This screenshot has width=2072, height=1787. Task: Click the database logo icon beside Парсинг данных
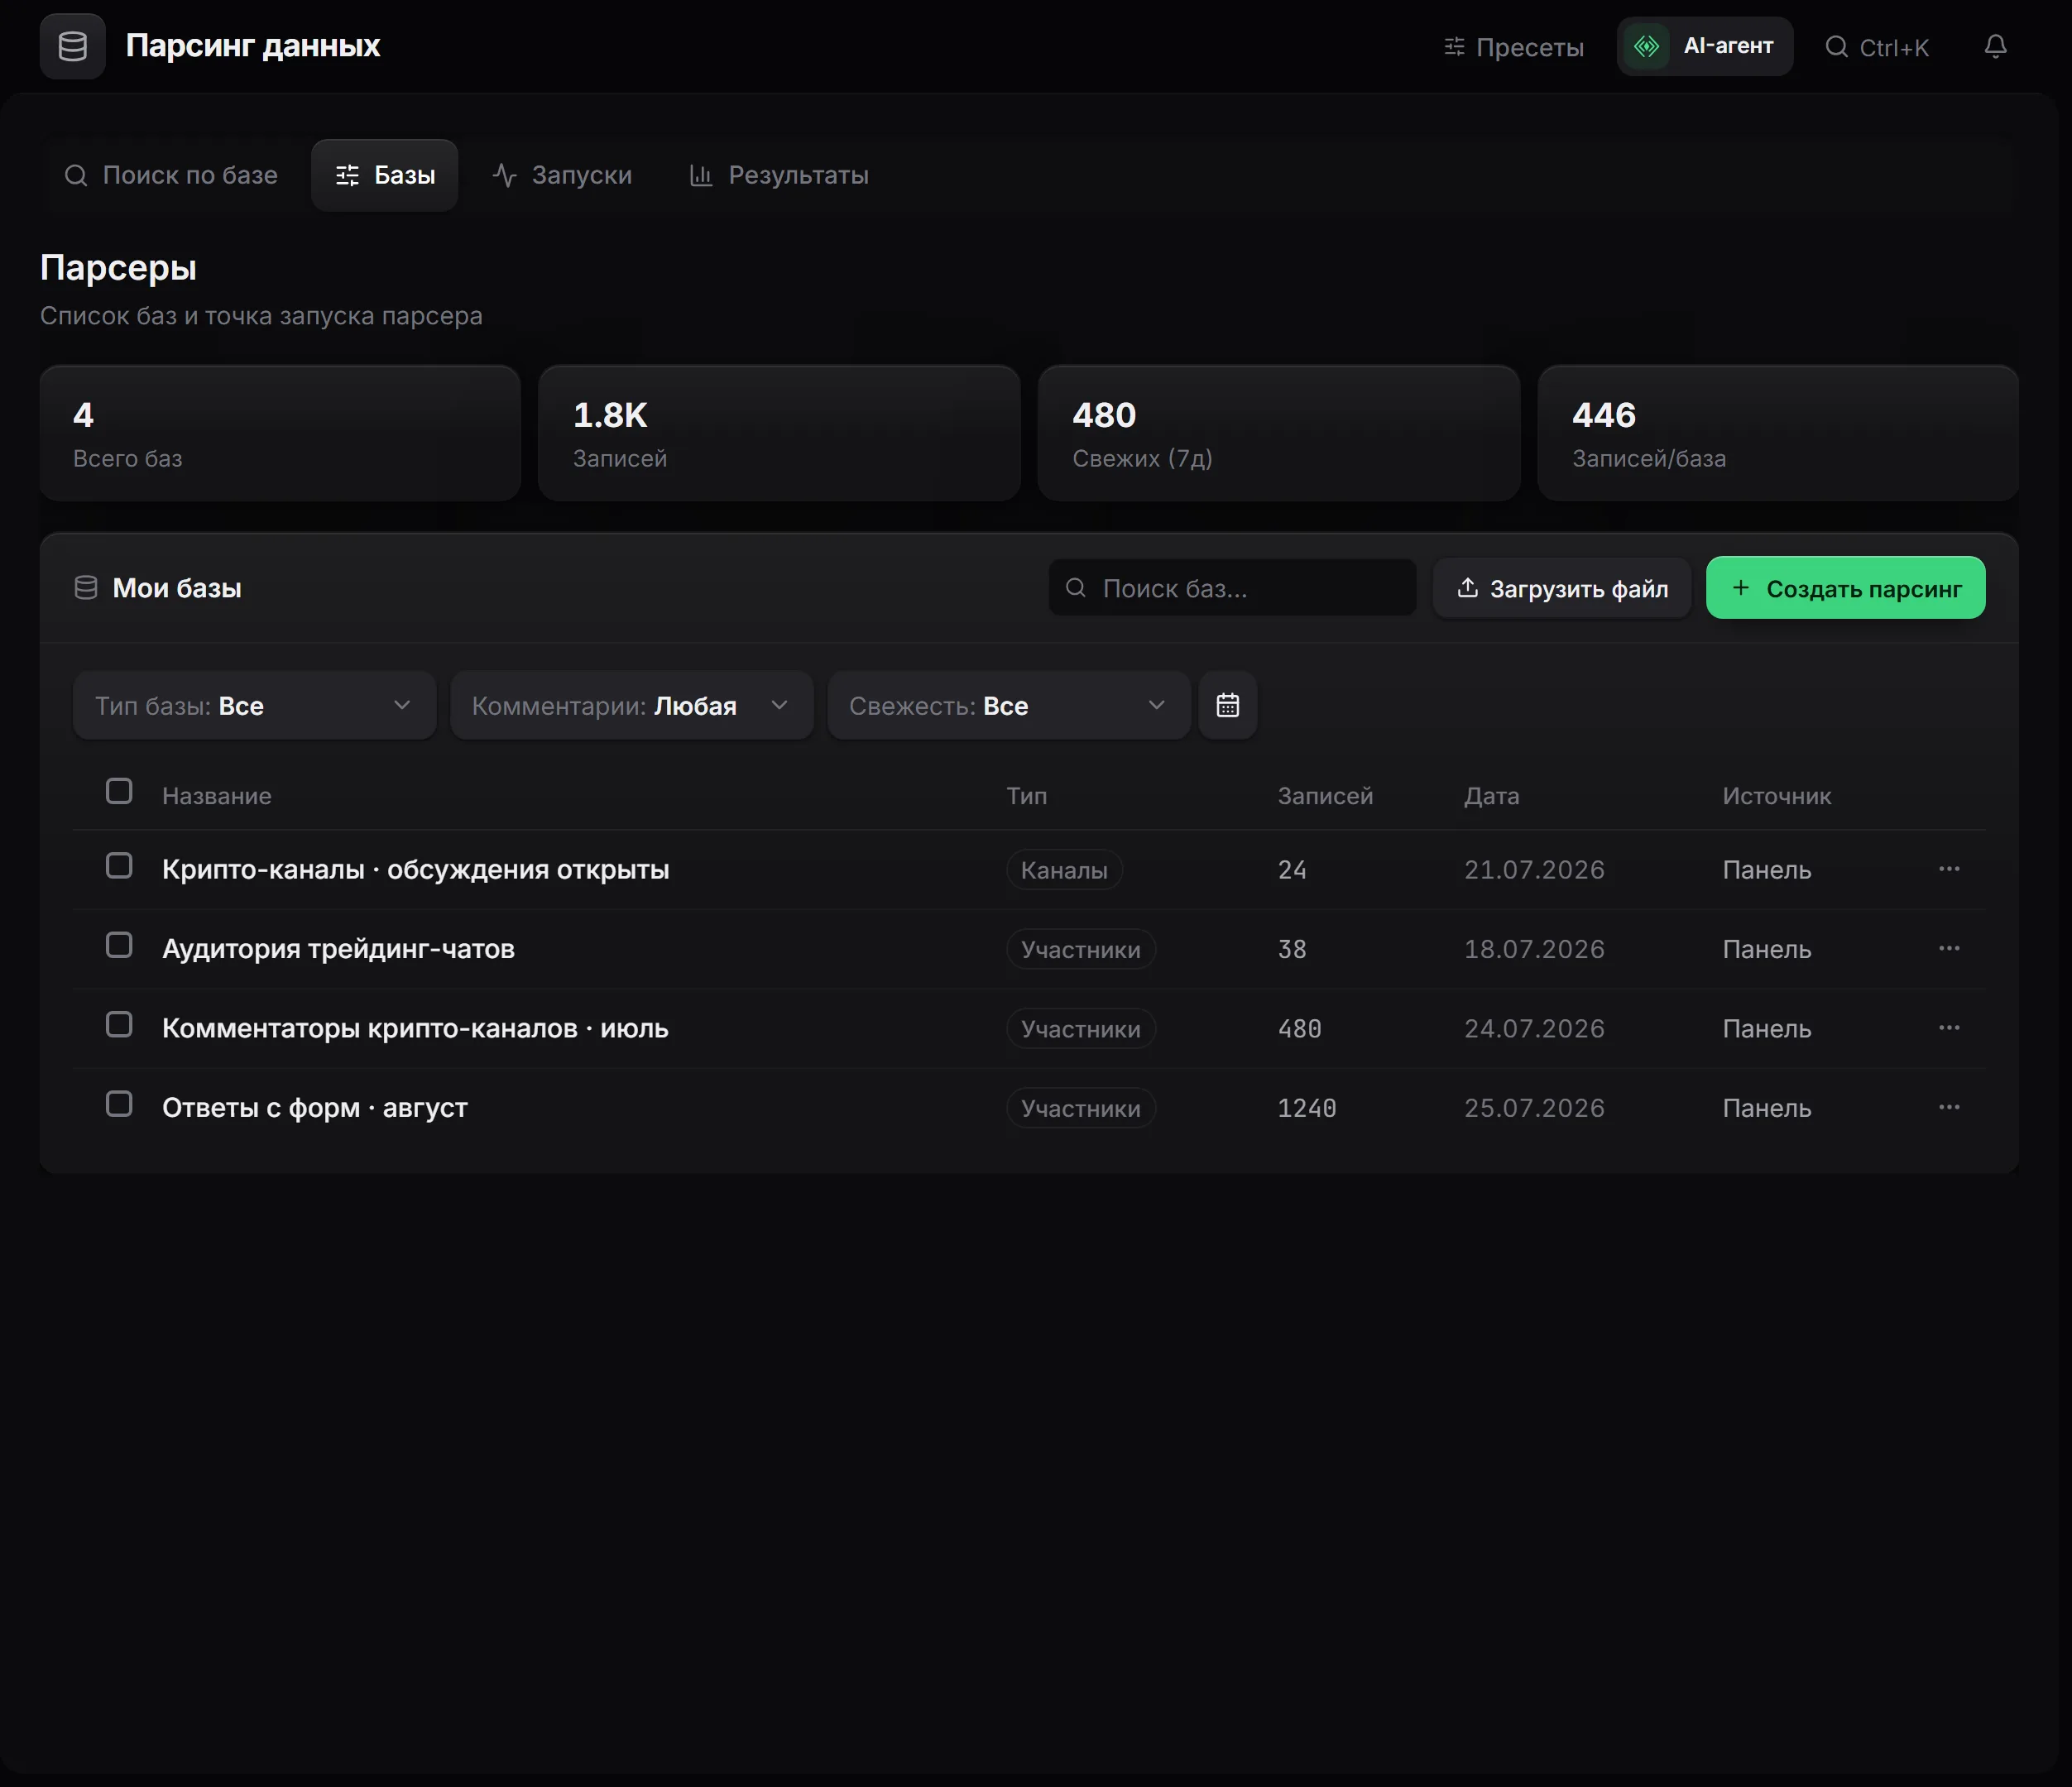point(72,46)
